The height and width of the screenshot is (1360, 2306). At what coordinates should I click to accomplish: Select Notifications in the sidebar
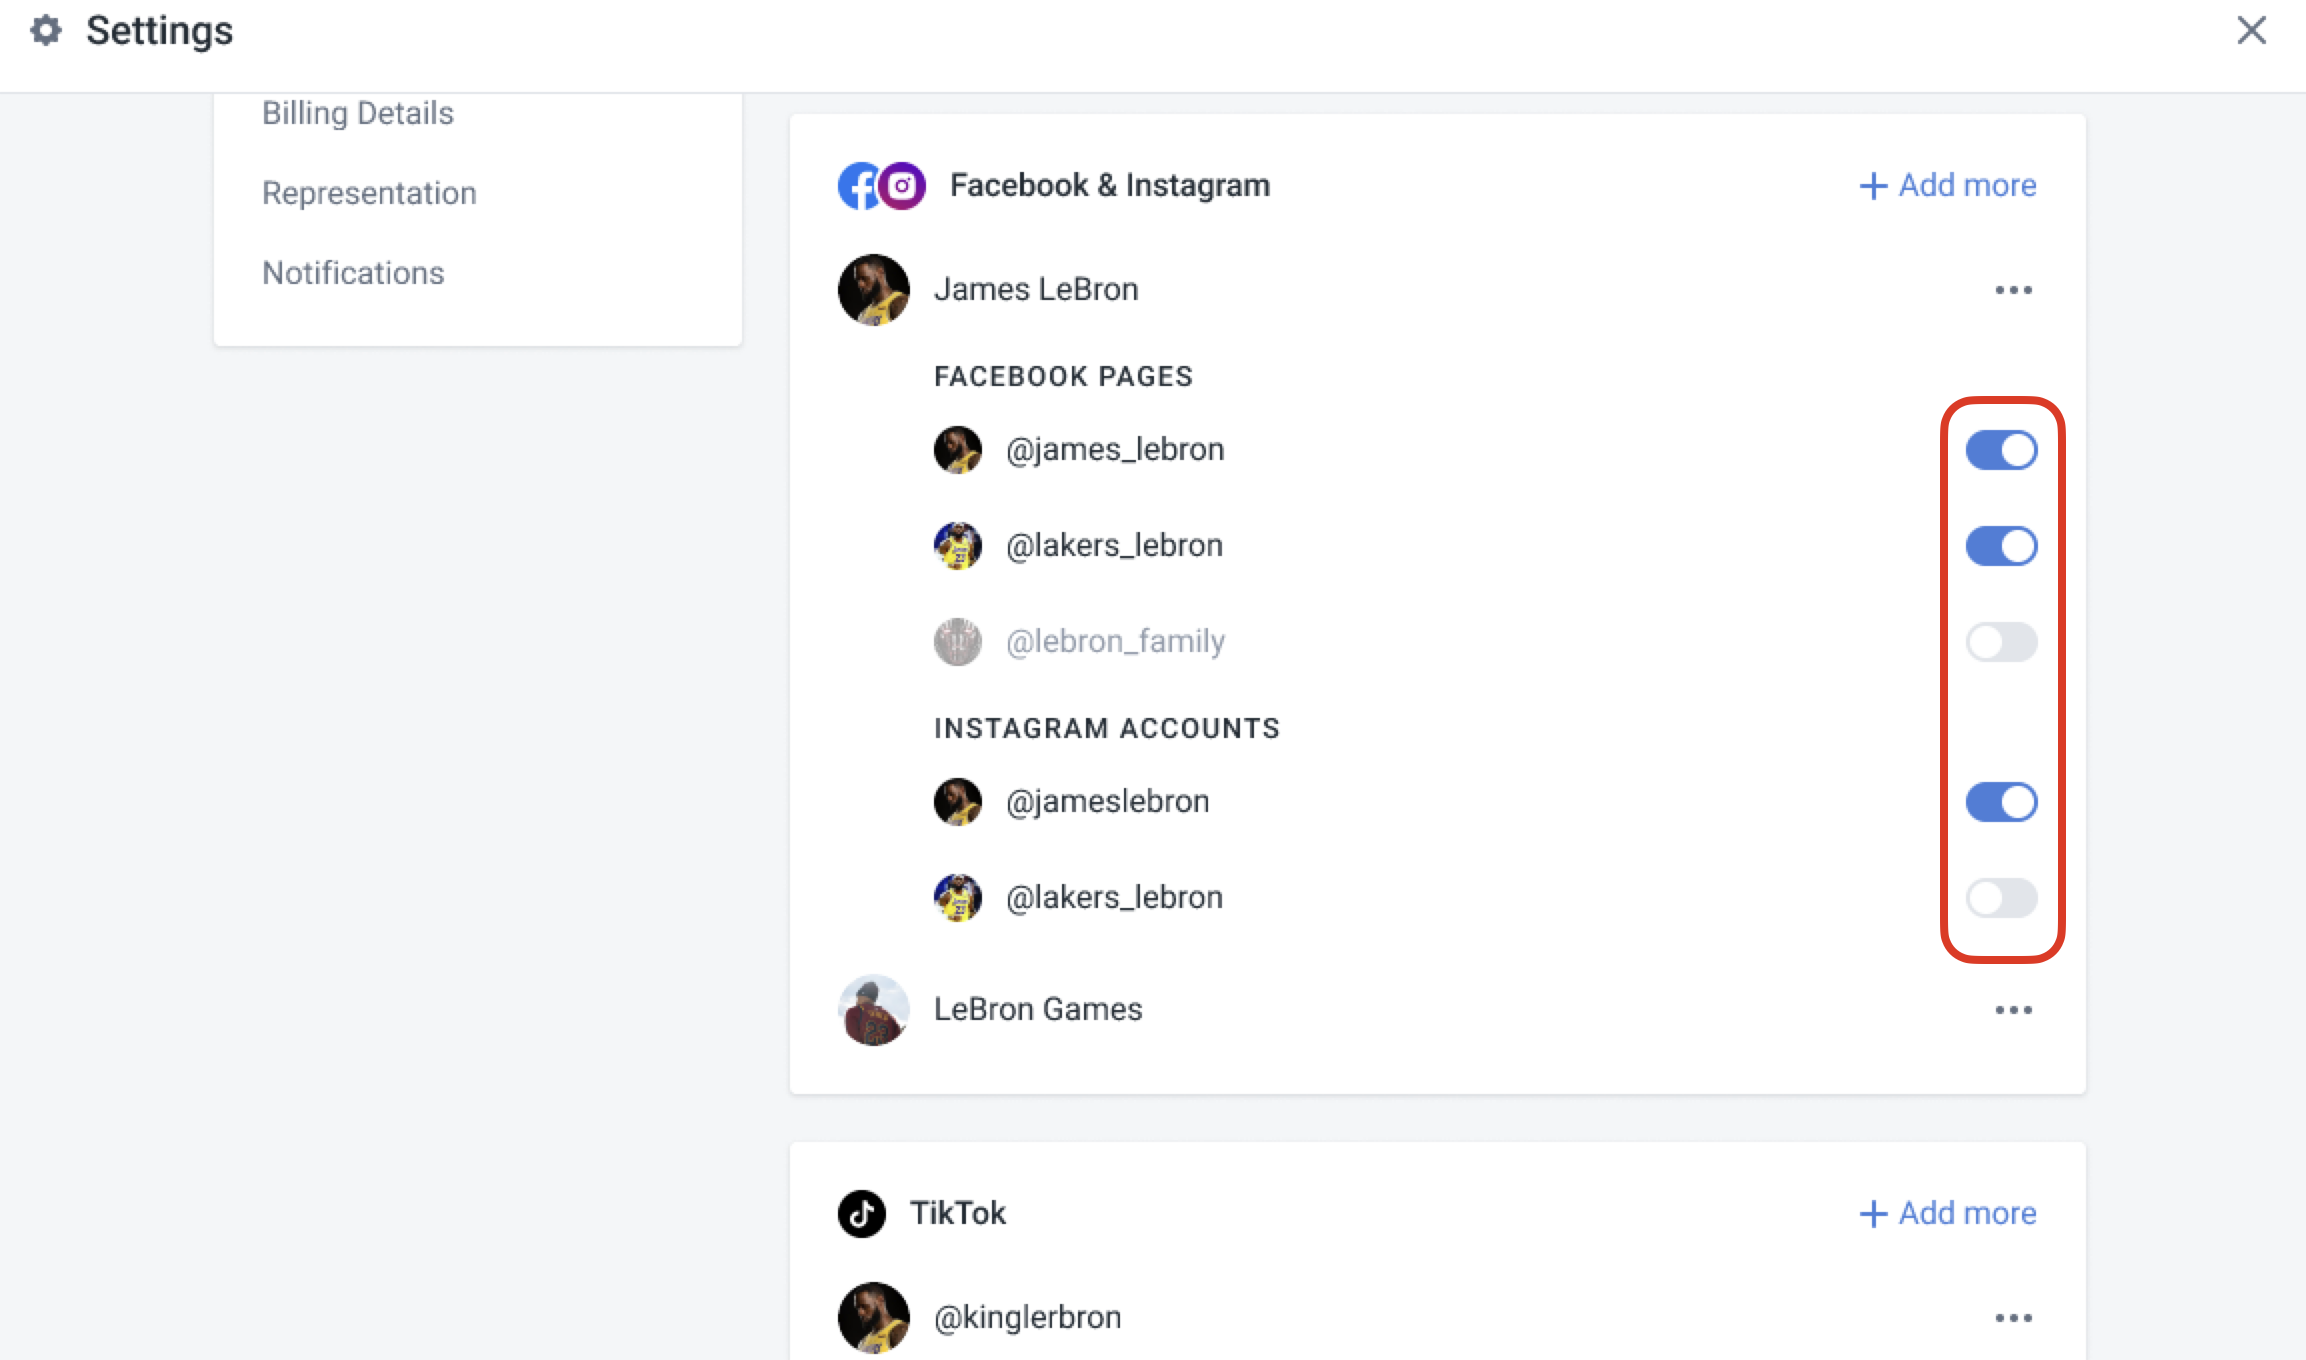point(353,273)
